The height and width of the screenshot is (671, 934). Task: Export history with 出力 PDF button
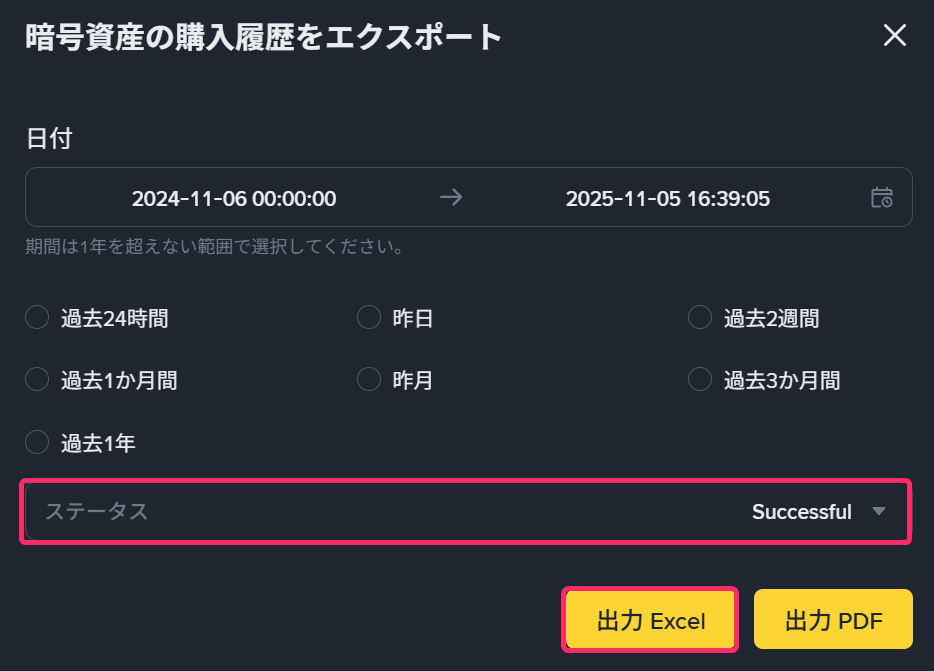833,621
